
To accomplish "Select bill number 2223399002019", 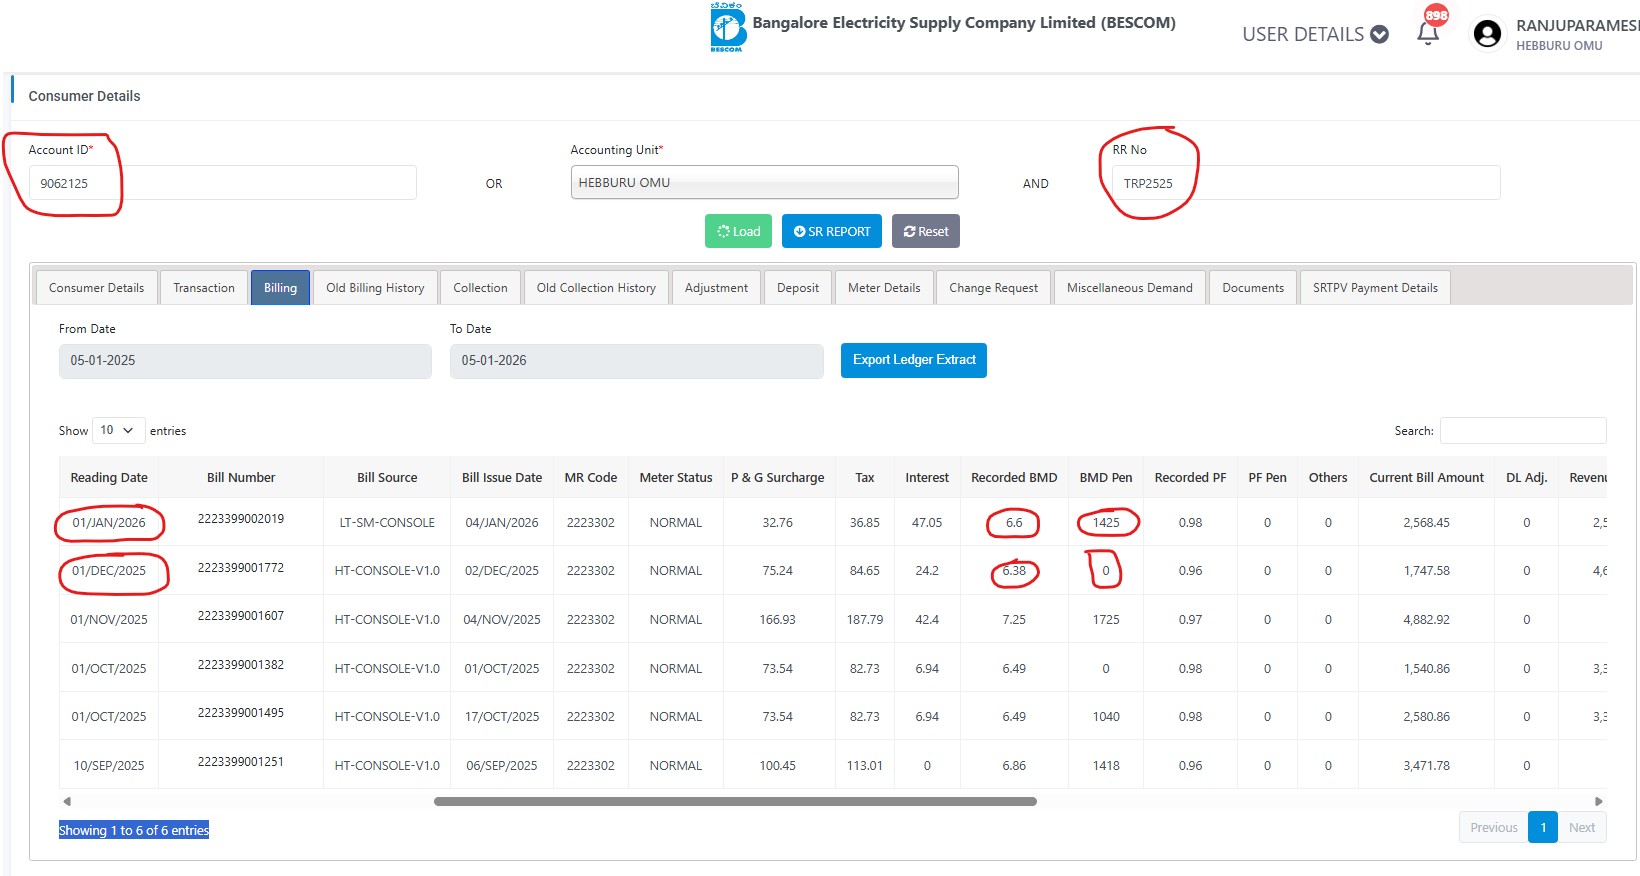I will 241,519.
